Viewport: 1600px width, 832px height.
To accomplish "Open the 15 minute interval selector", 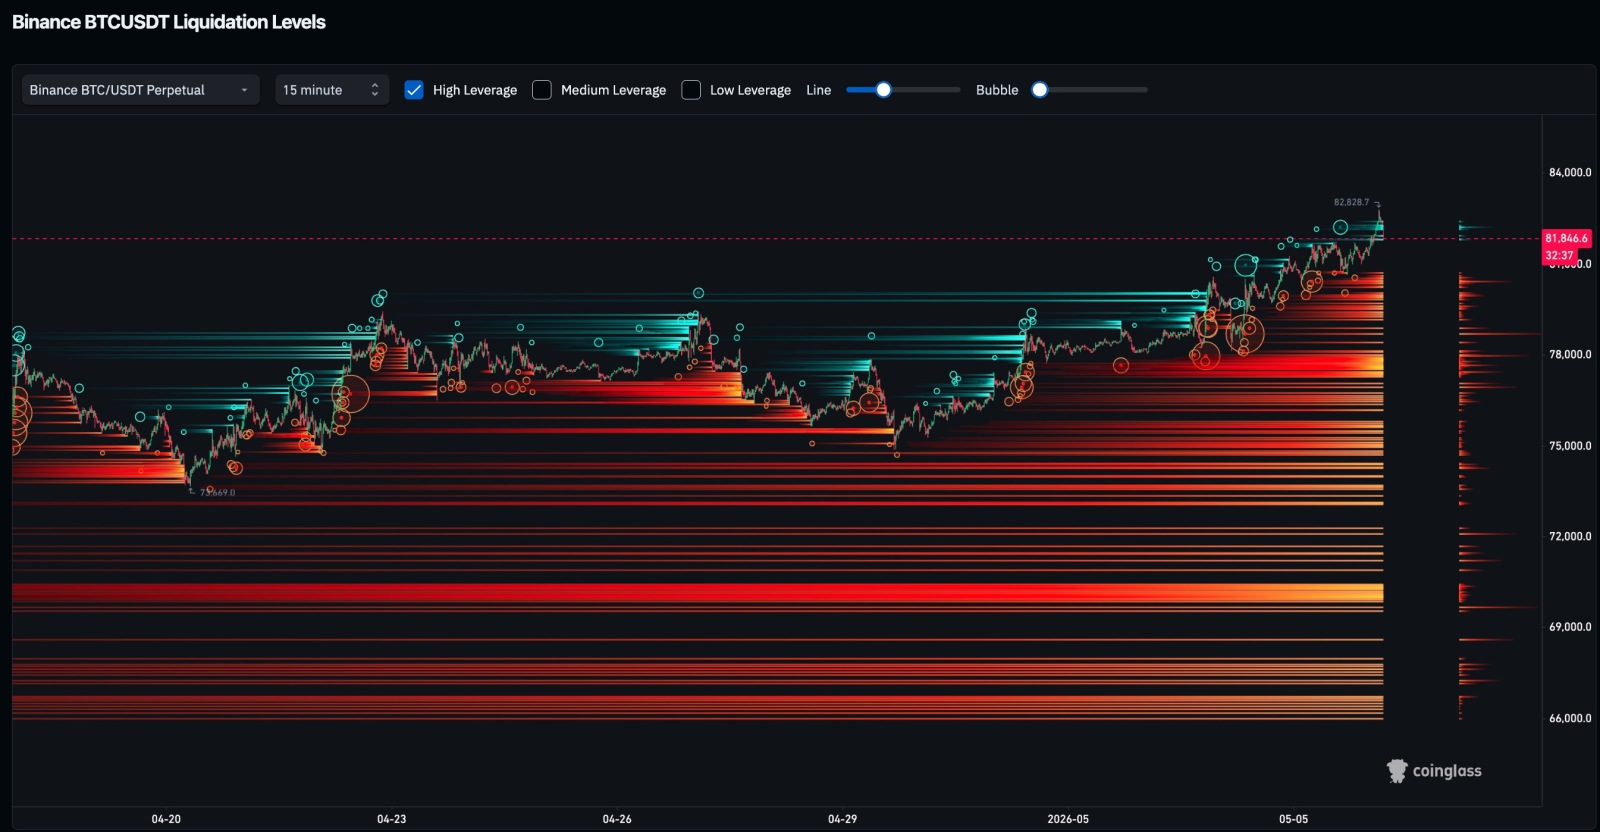I will pyautogui.click(x=331, y=90).
